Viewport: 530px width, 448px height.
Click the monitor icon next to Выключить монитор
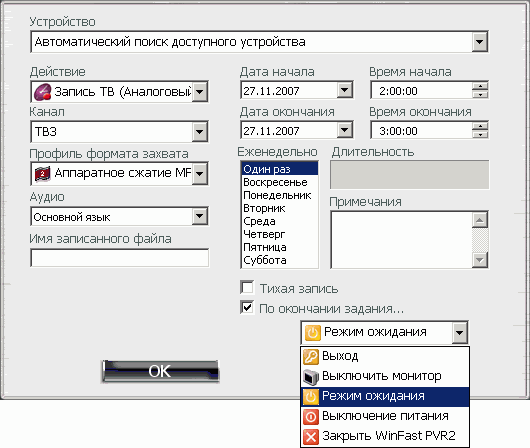click(311, 376)
